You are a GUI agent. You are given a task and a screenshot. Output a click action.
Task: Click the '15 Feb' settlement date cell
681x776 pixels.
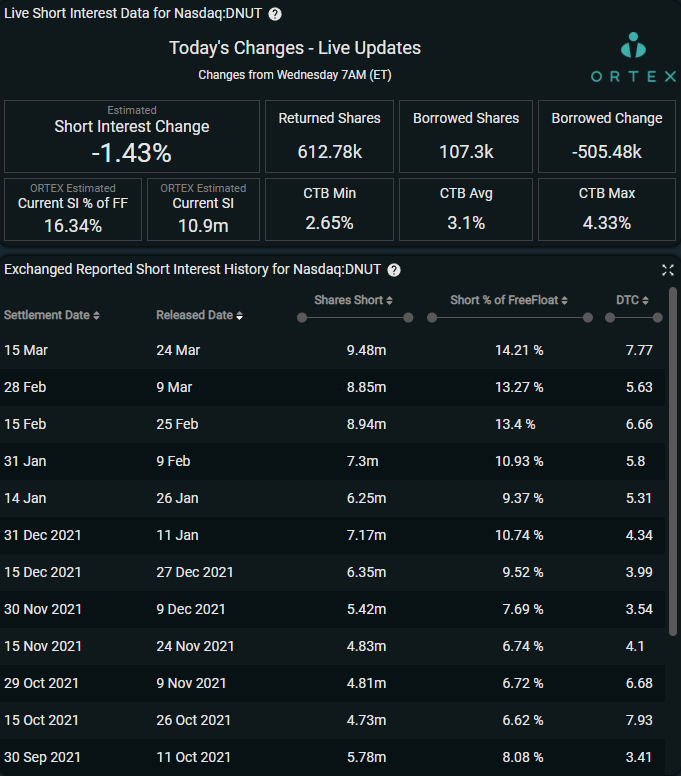pos(25,424)
